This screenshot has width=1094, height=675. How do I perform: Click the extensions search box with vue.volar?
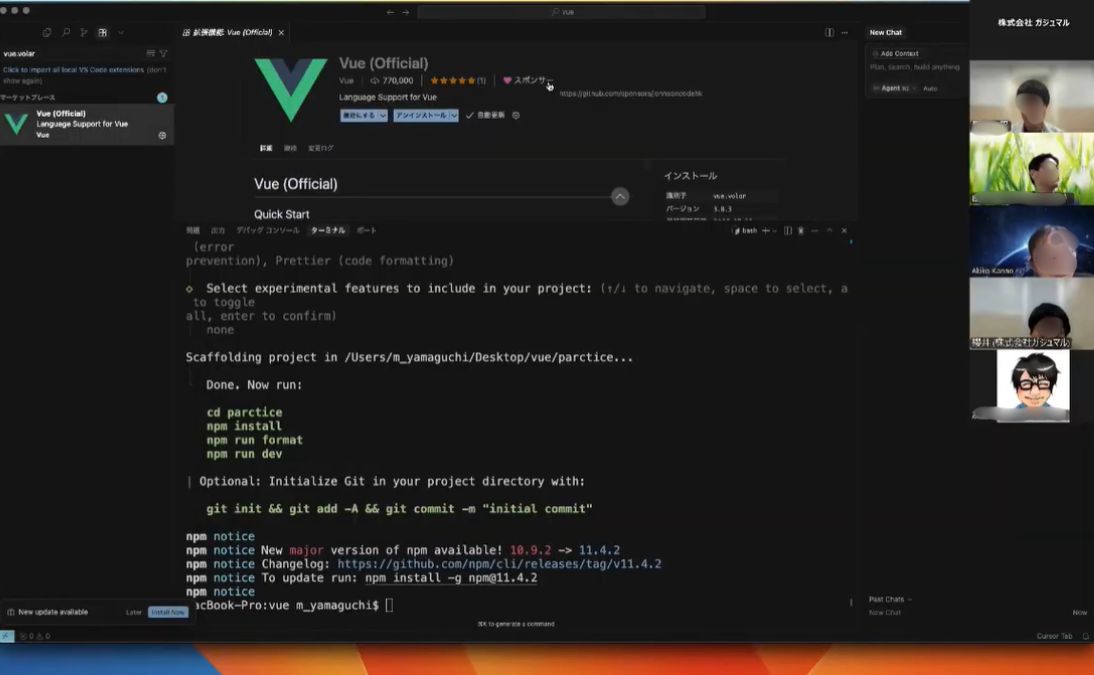tap(70, 53)
